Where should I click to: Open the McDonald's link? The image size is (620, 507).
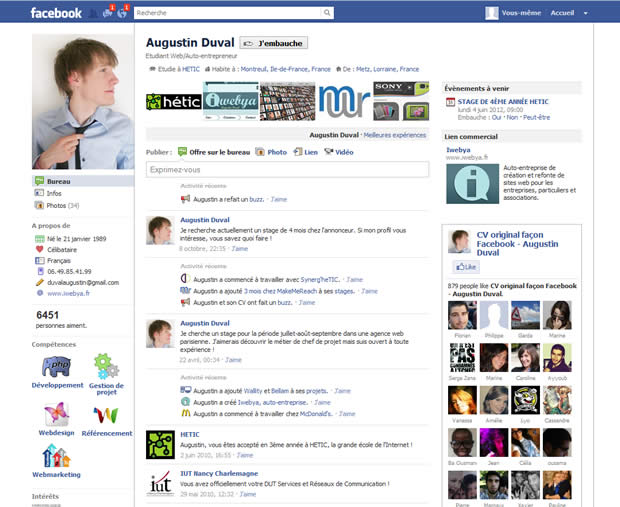(x=316, y=414)
